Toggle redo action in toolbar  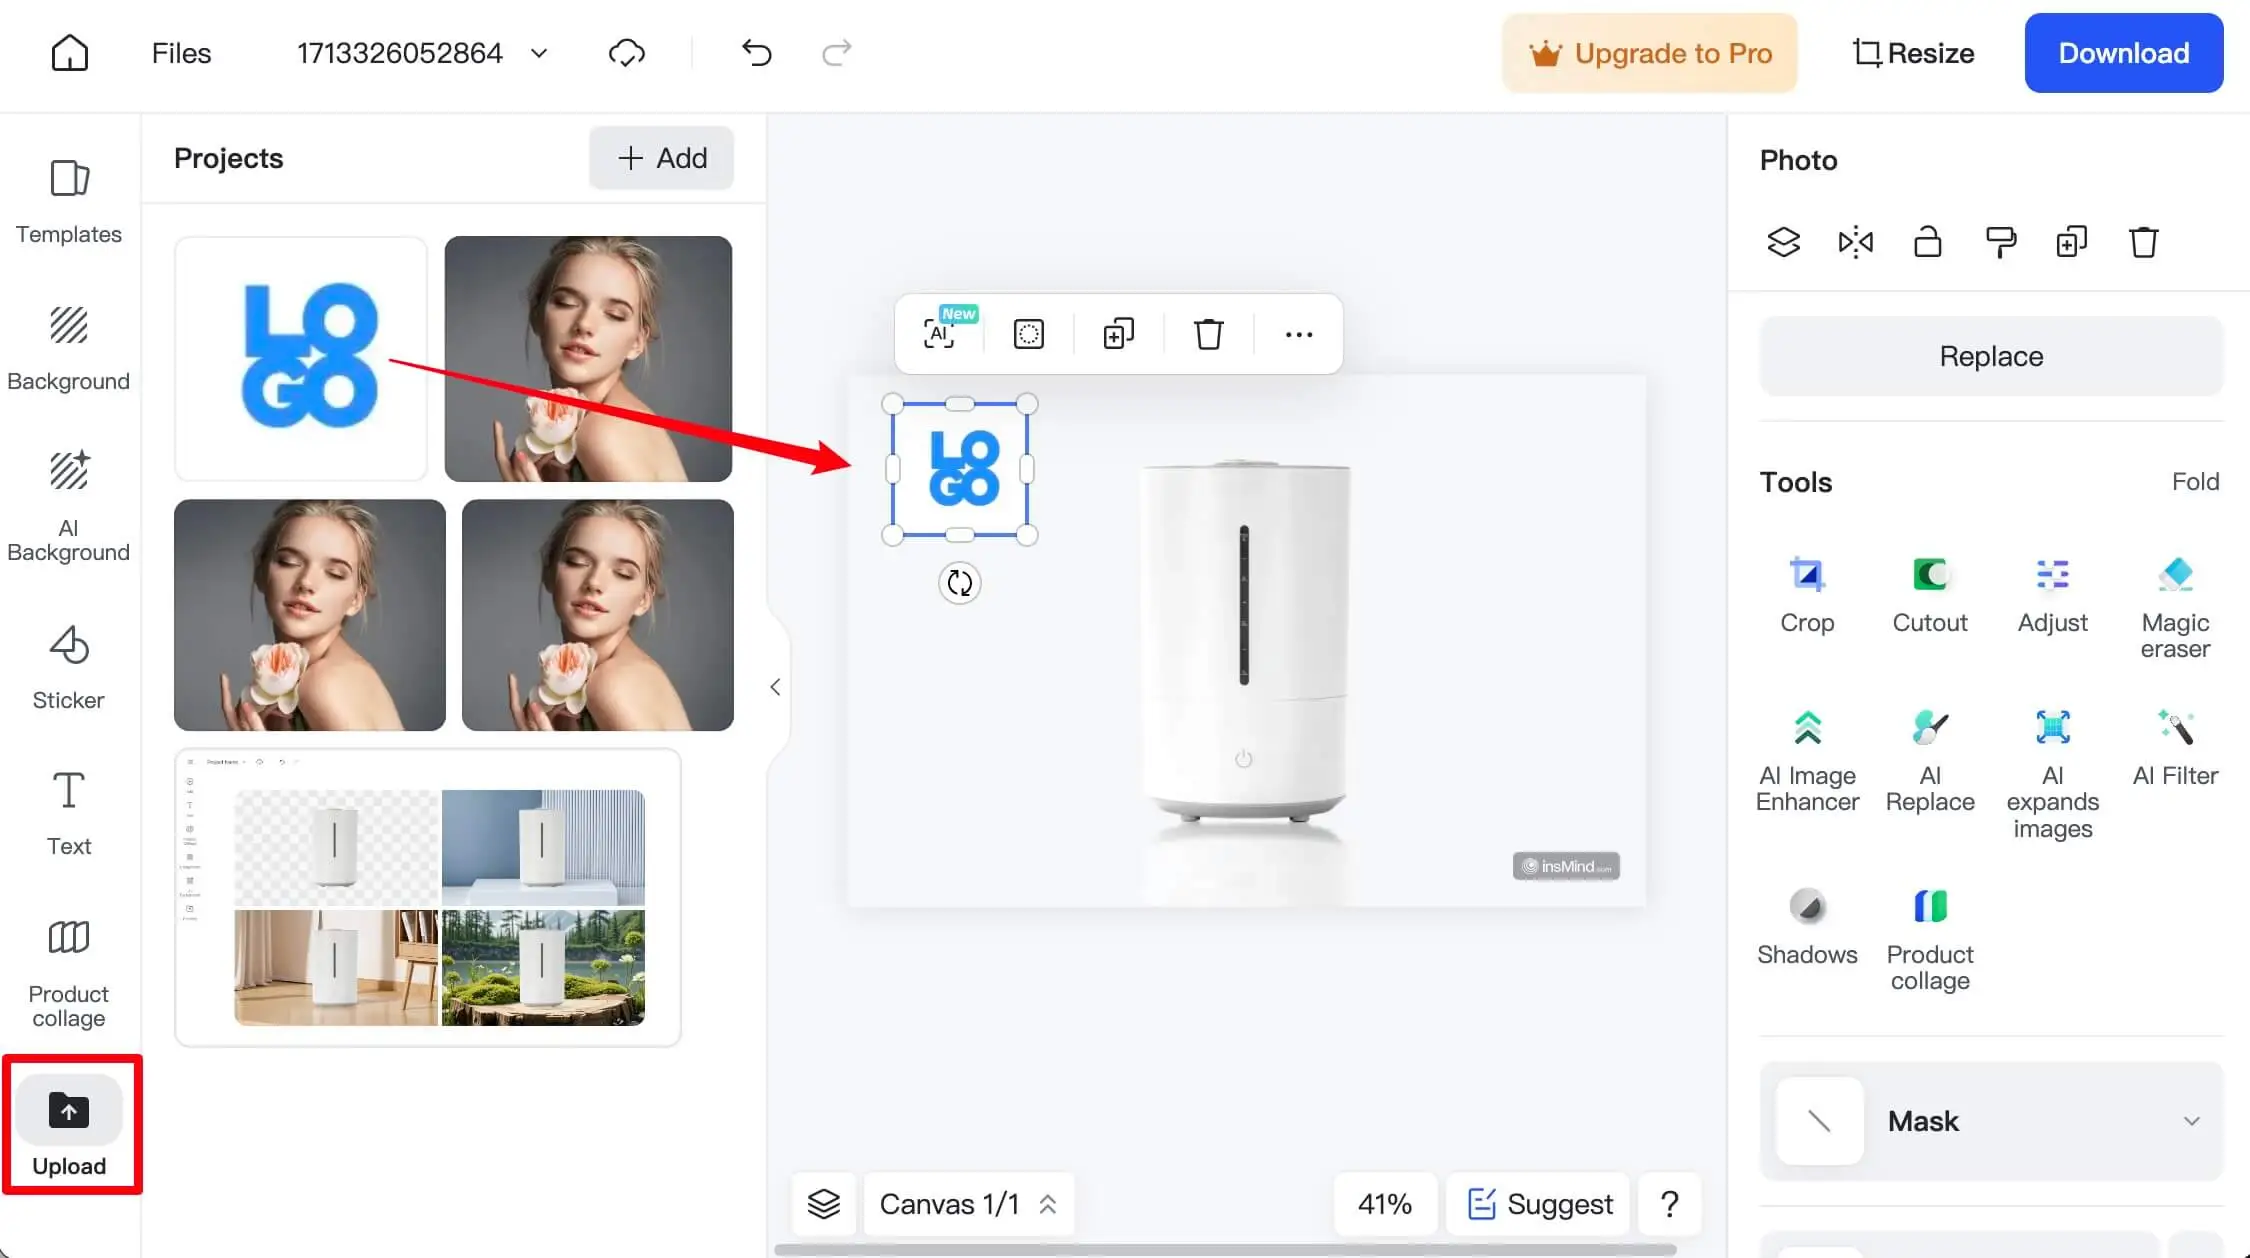[x=836, y=54]
